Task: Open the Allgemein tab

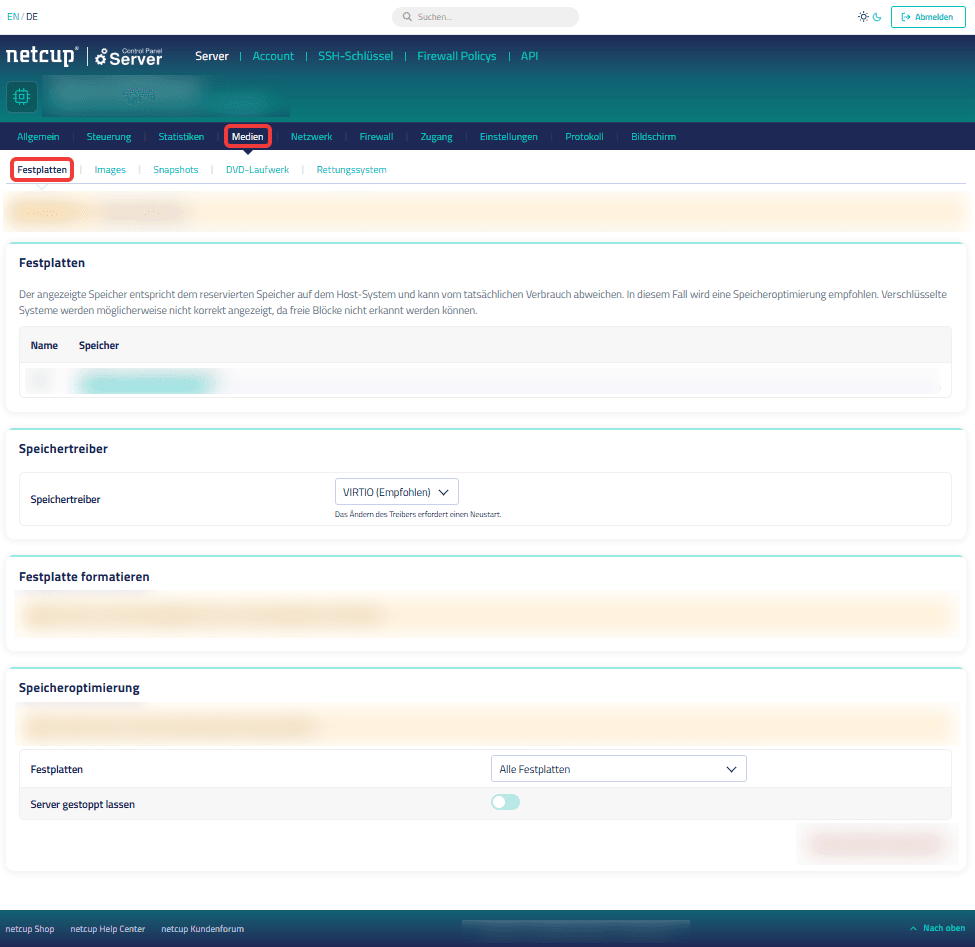Action: tap(39, 137)
